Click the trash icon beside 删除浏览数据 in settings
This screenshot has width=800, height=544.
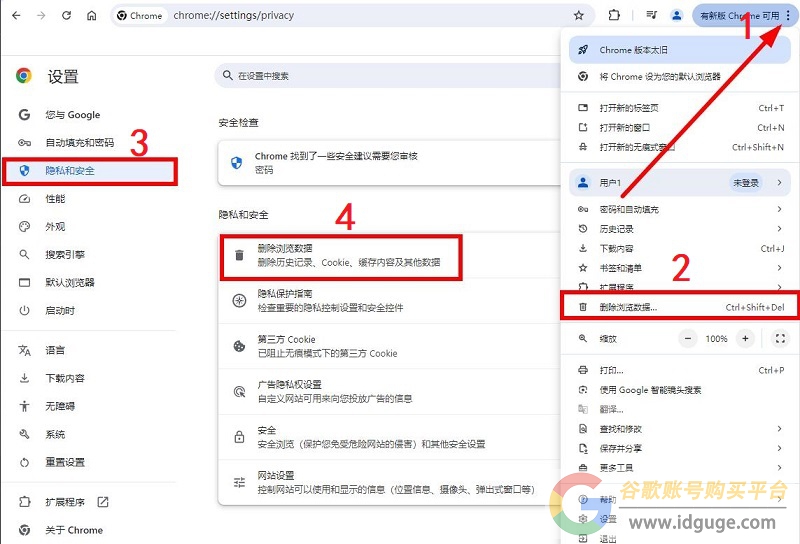(x=239, y=255)
